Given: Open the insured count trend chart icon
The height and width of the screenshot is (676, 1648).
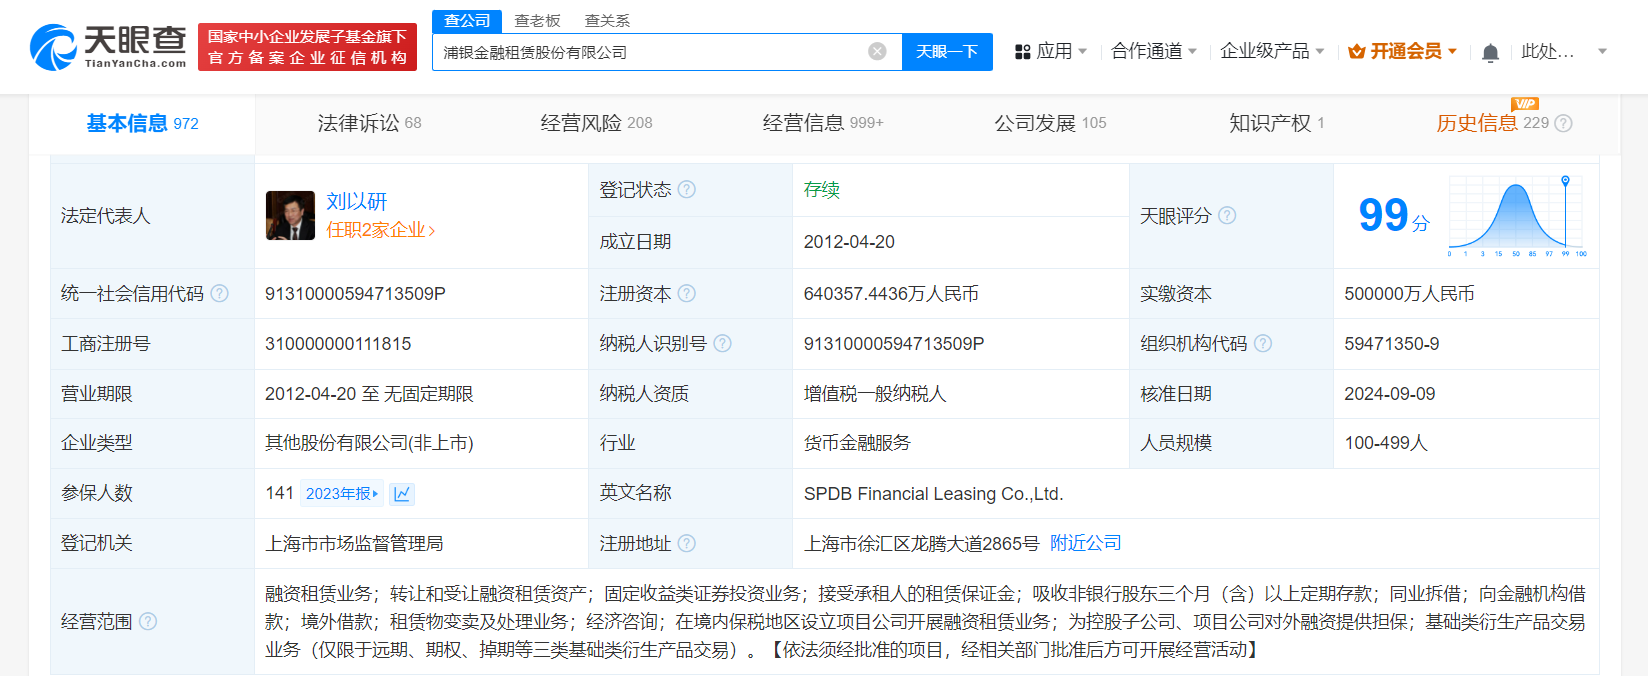Looking at the screenshot, I should (x=402, y=493).
